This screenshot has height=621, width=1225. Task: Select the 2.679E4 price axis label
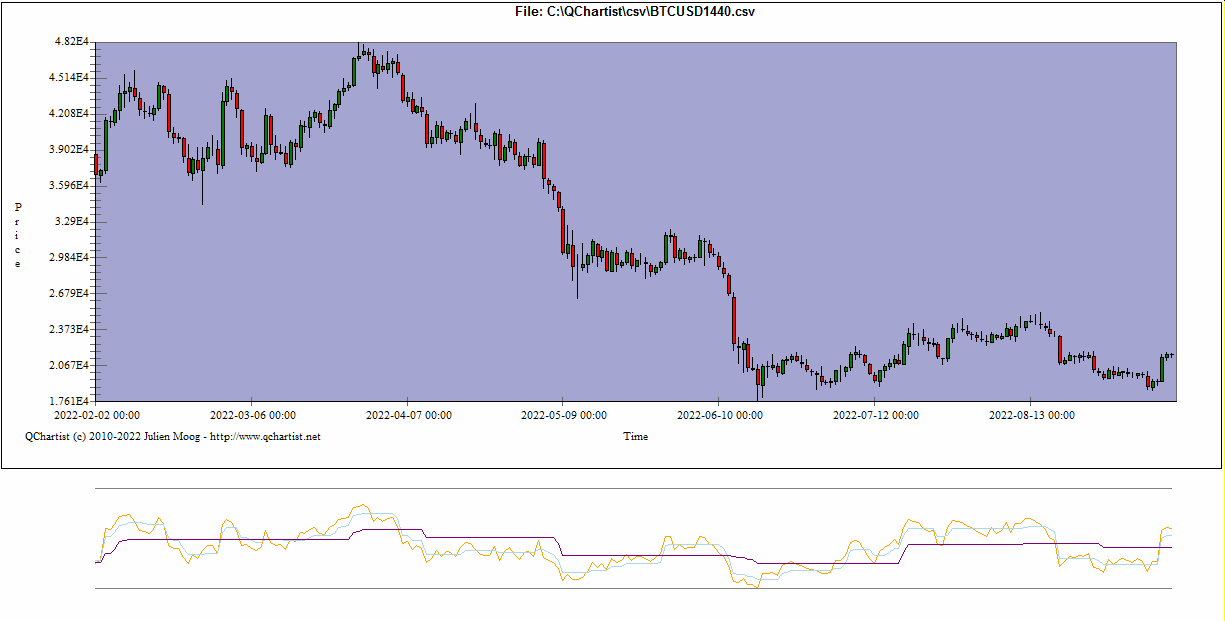pyautogui.click(x=71, y=294)
